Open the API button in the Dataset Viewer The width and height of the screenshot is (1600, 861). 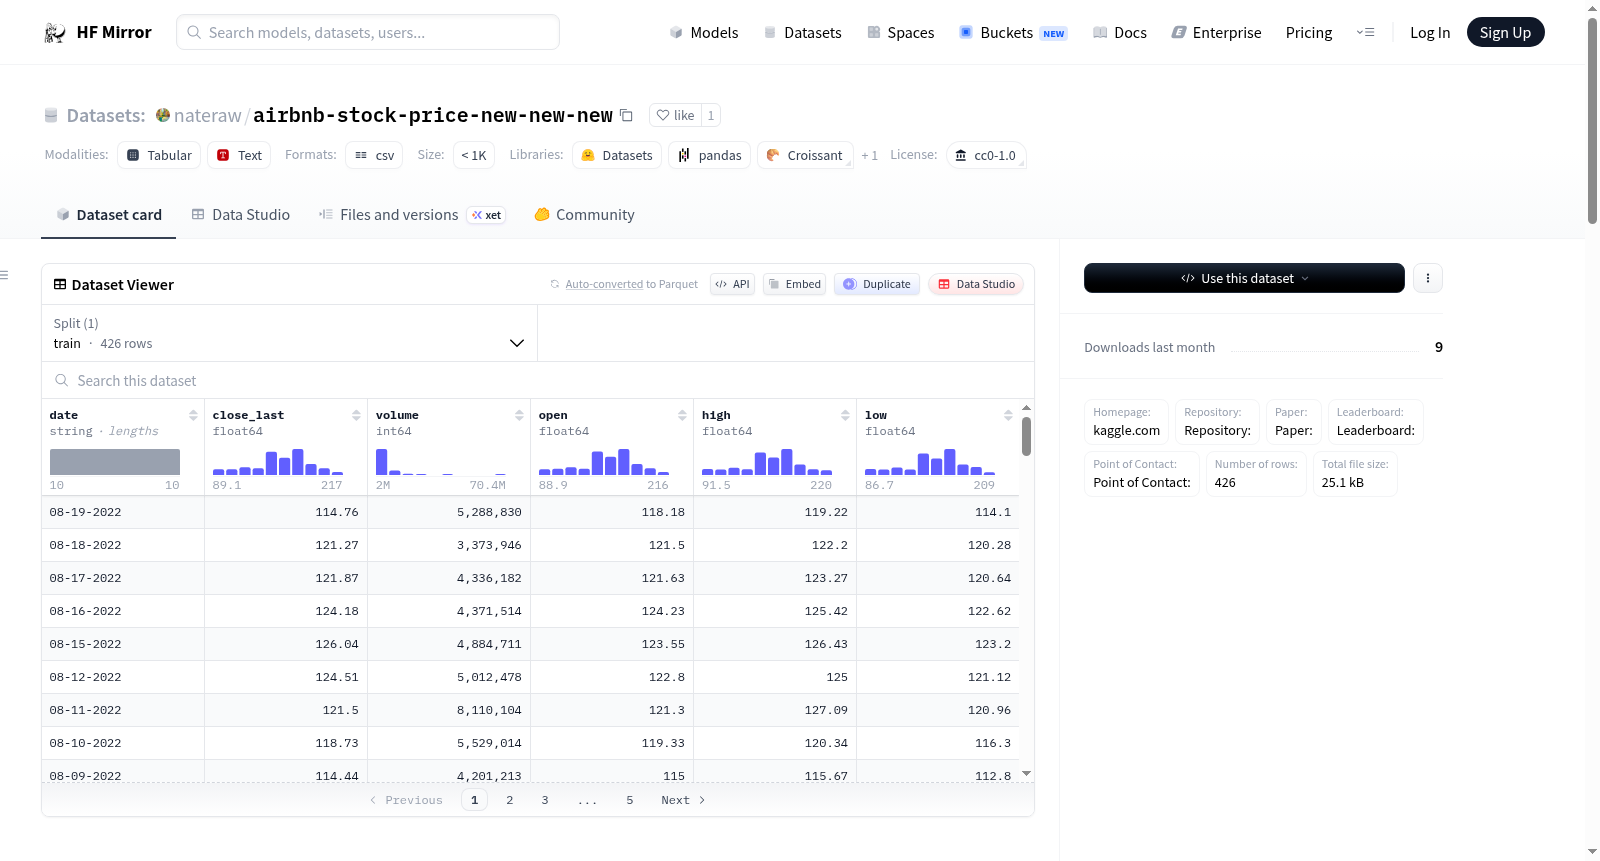click(732, 284)
